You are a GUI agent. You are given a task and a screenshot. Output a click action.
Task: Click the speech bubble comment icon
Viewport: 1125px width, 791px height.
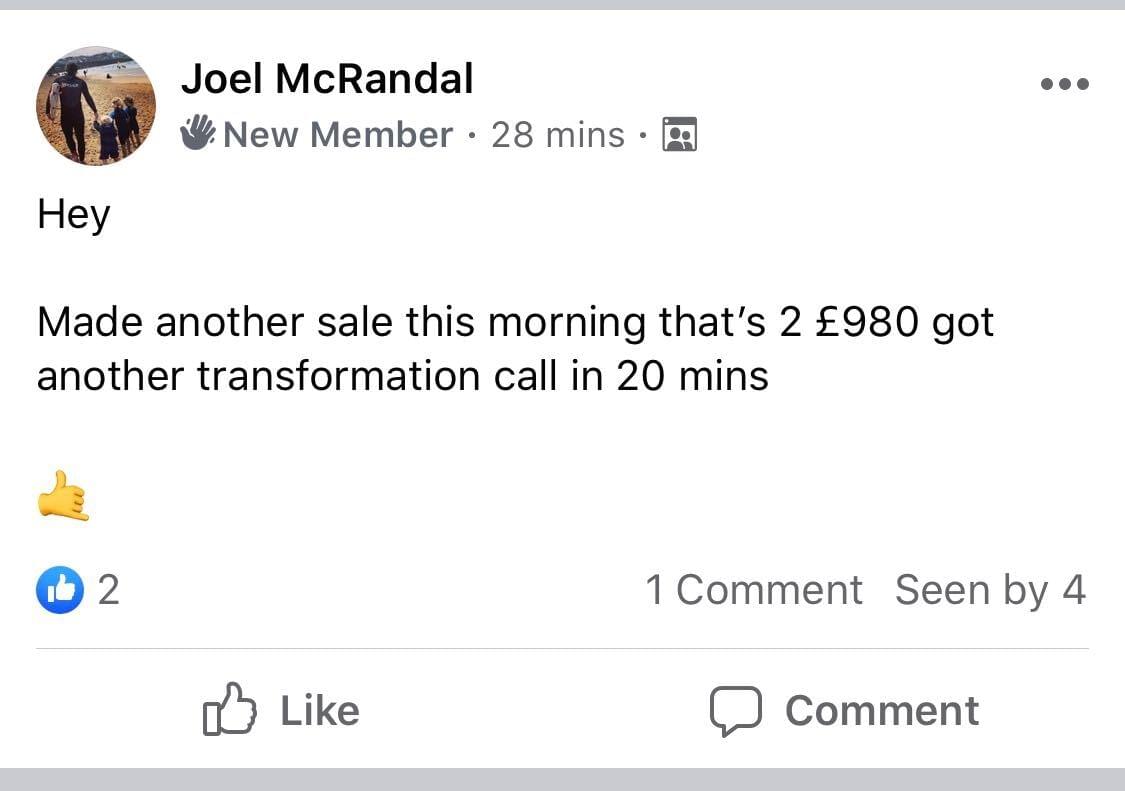coord(735,711)
